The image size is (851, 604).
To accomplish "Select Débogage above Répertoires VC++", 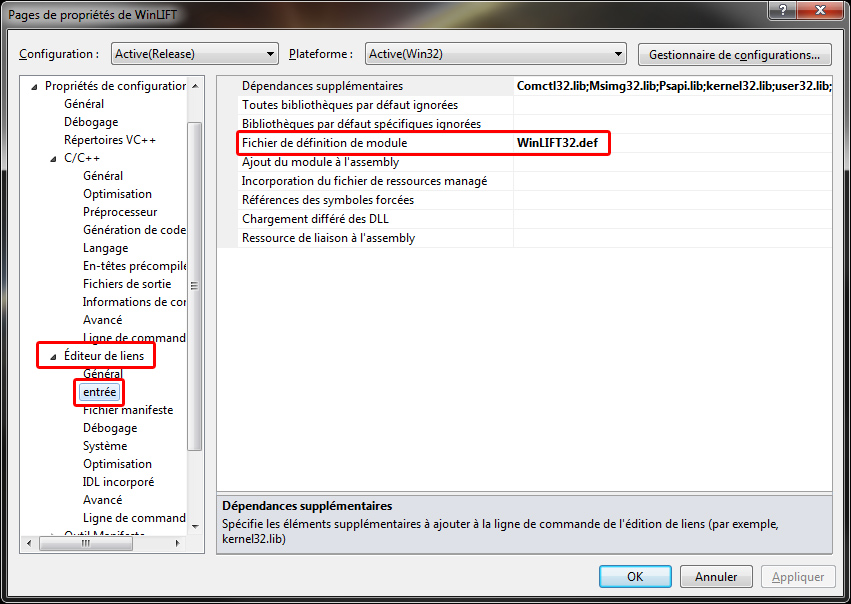I will pos(91,122).
